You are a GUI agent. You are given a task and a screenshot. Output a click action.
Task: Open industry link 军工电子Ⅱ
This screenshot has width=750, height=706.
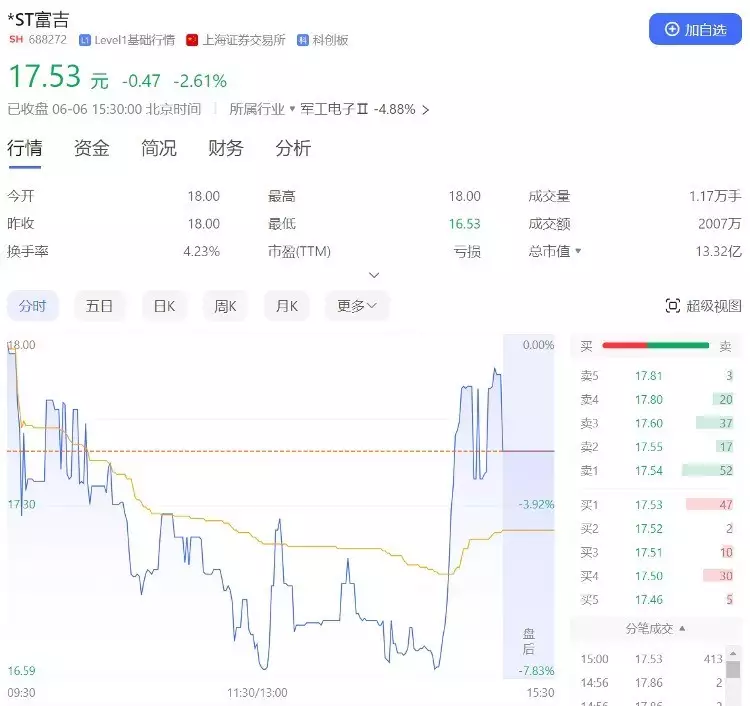click(334, 110)
